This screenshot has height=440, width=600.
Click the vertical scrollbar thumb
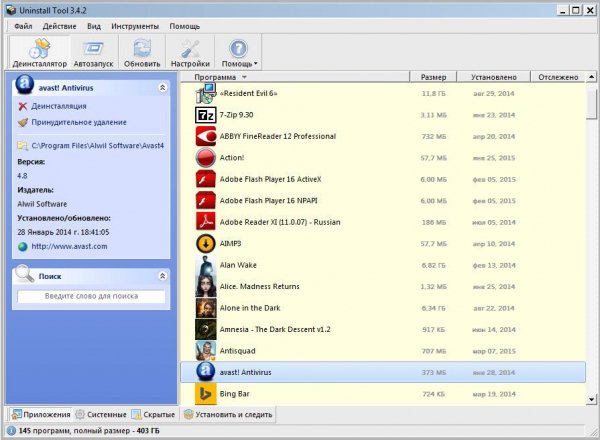[592, 102]
